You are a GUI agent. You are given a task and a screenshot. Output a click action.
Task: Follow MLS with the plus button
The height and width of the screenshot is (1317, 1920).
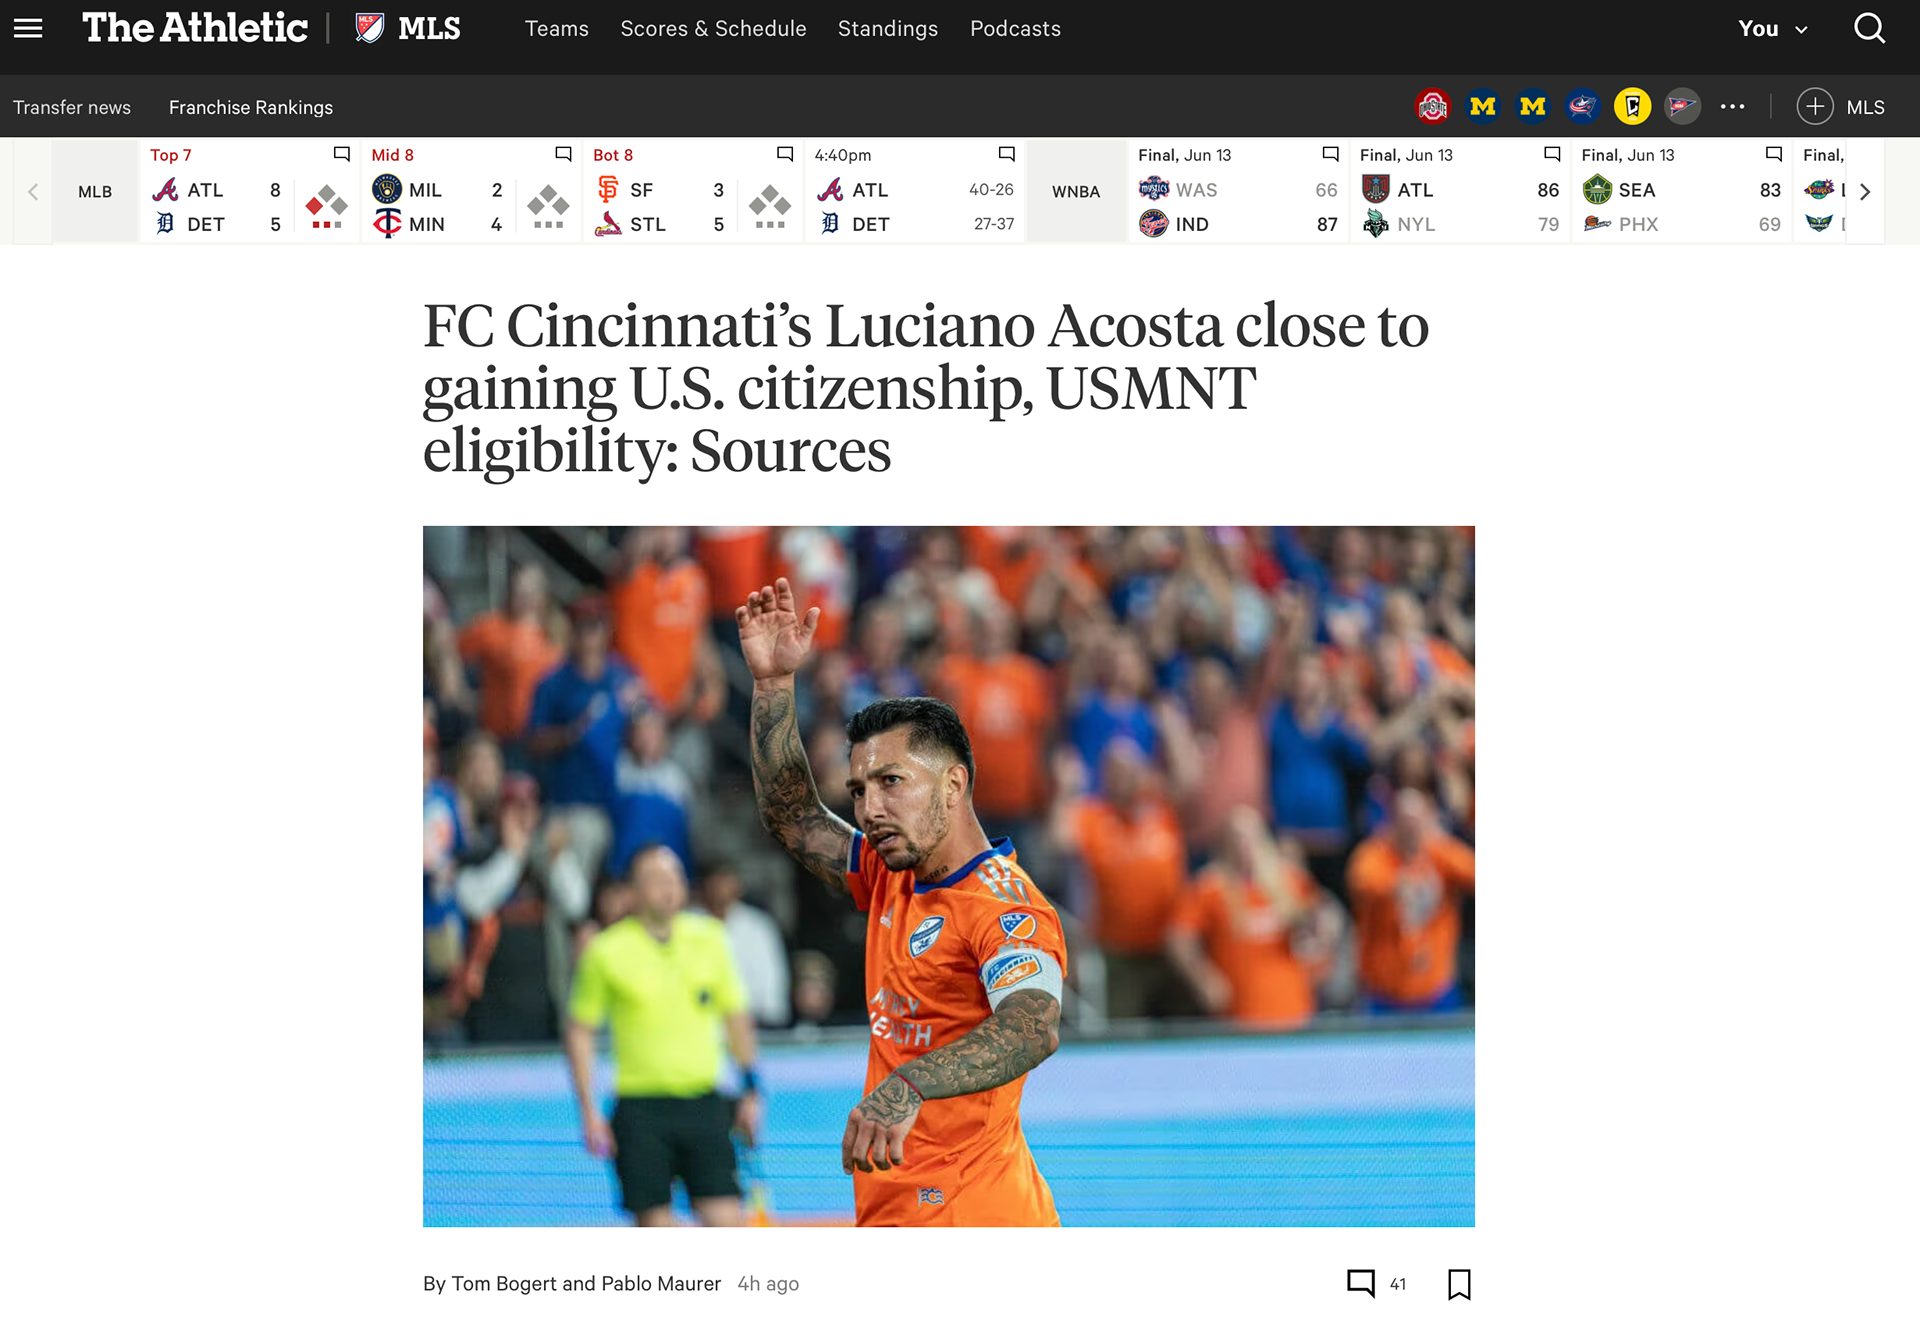(1815, 106)
